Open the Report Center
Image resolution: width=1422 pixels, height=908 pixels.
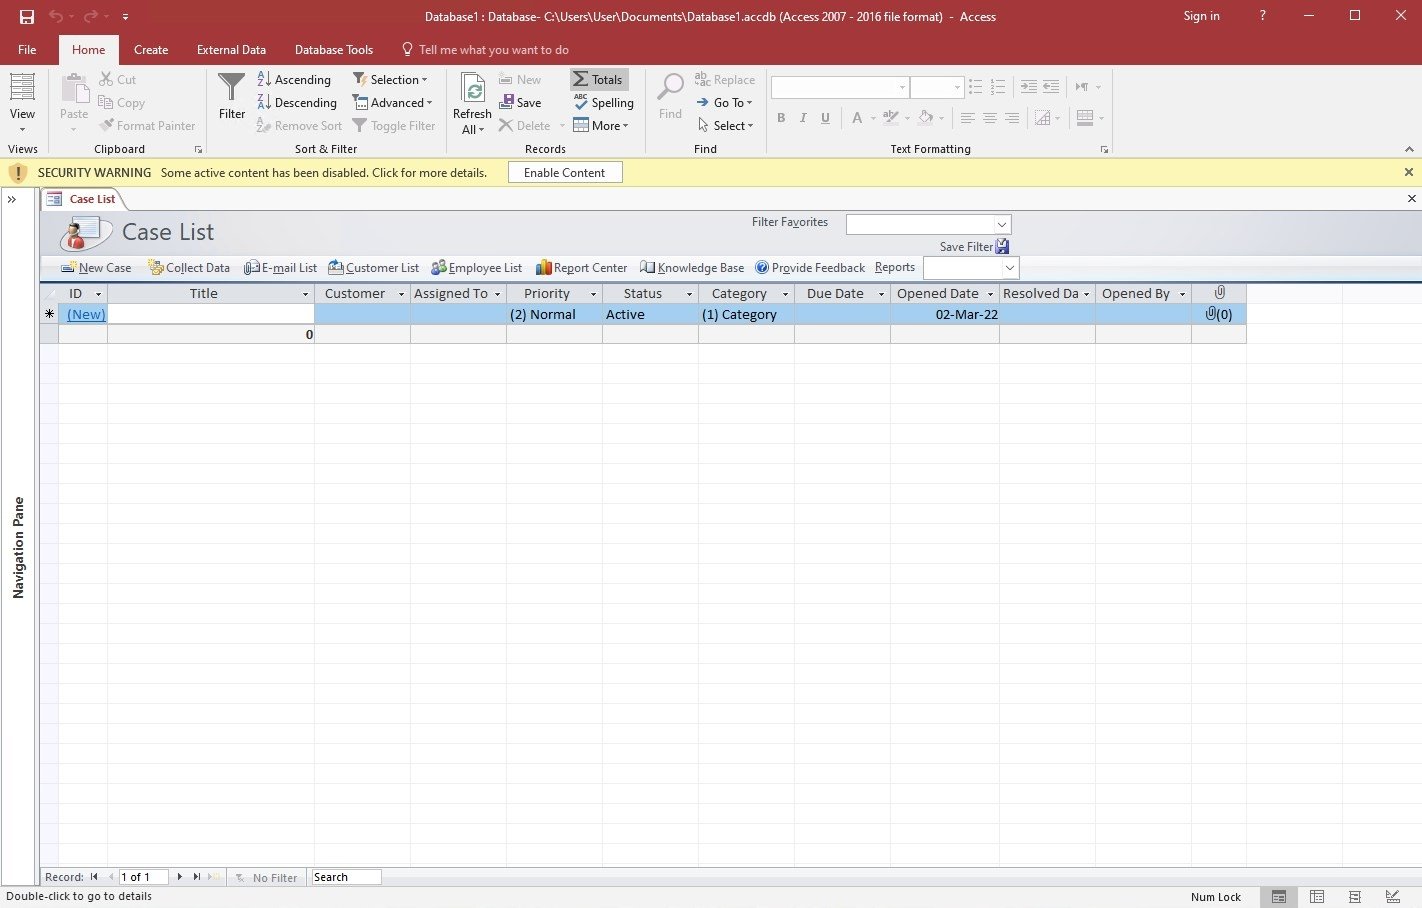[x=581, y=268]
